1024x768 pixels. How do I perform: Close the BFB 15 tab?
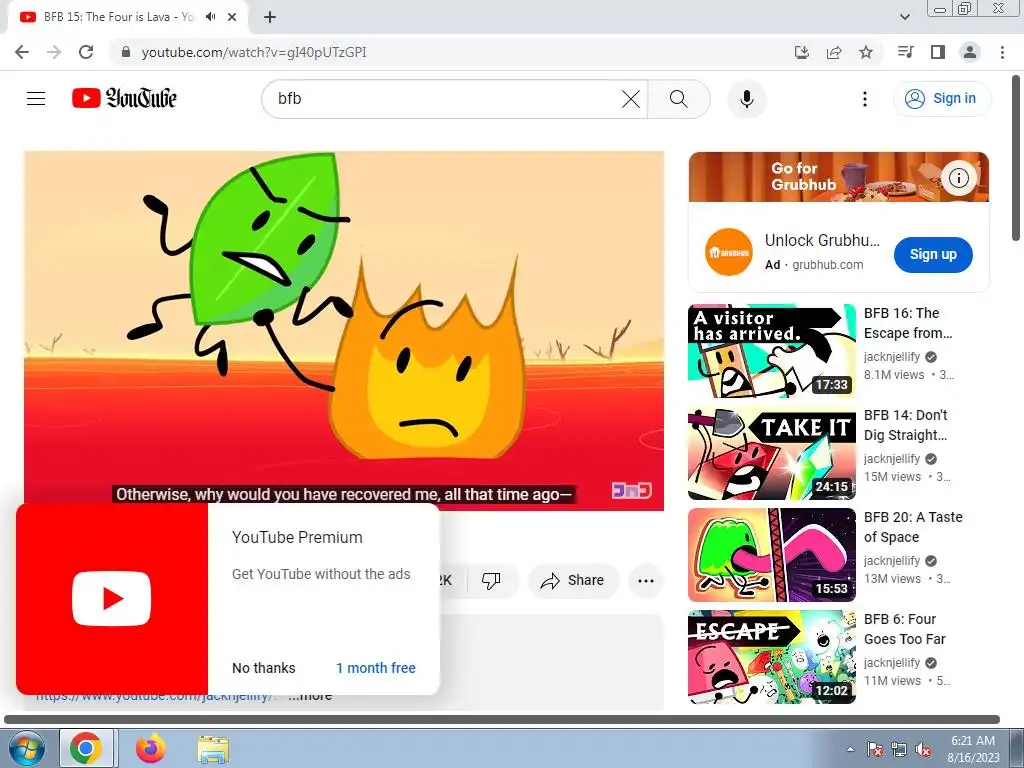pos(232,17)
